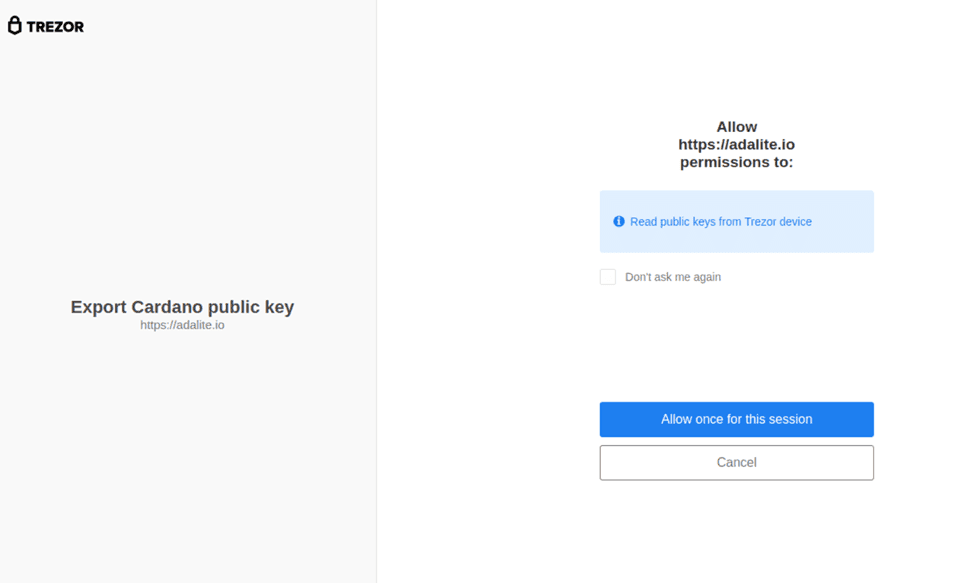Viewport: 975px width, 583px height.
Task: Tick the "Don't ask me again" checkbox
Action: point(608,277)
